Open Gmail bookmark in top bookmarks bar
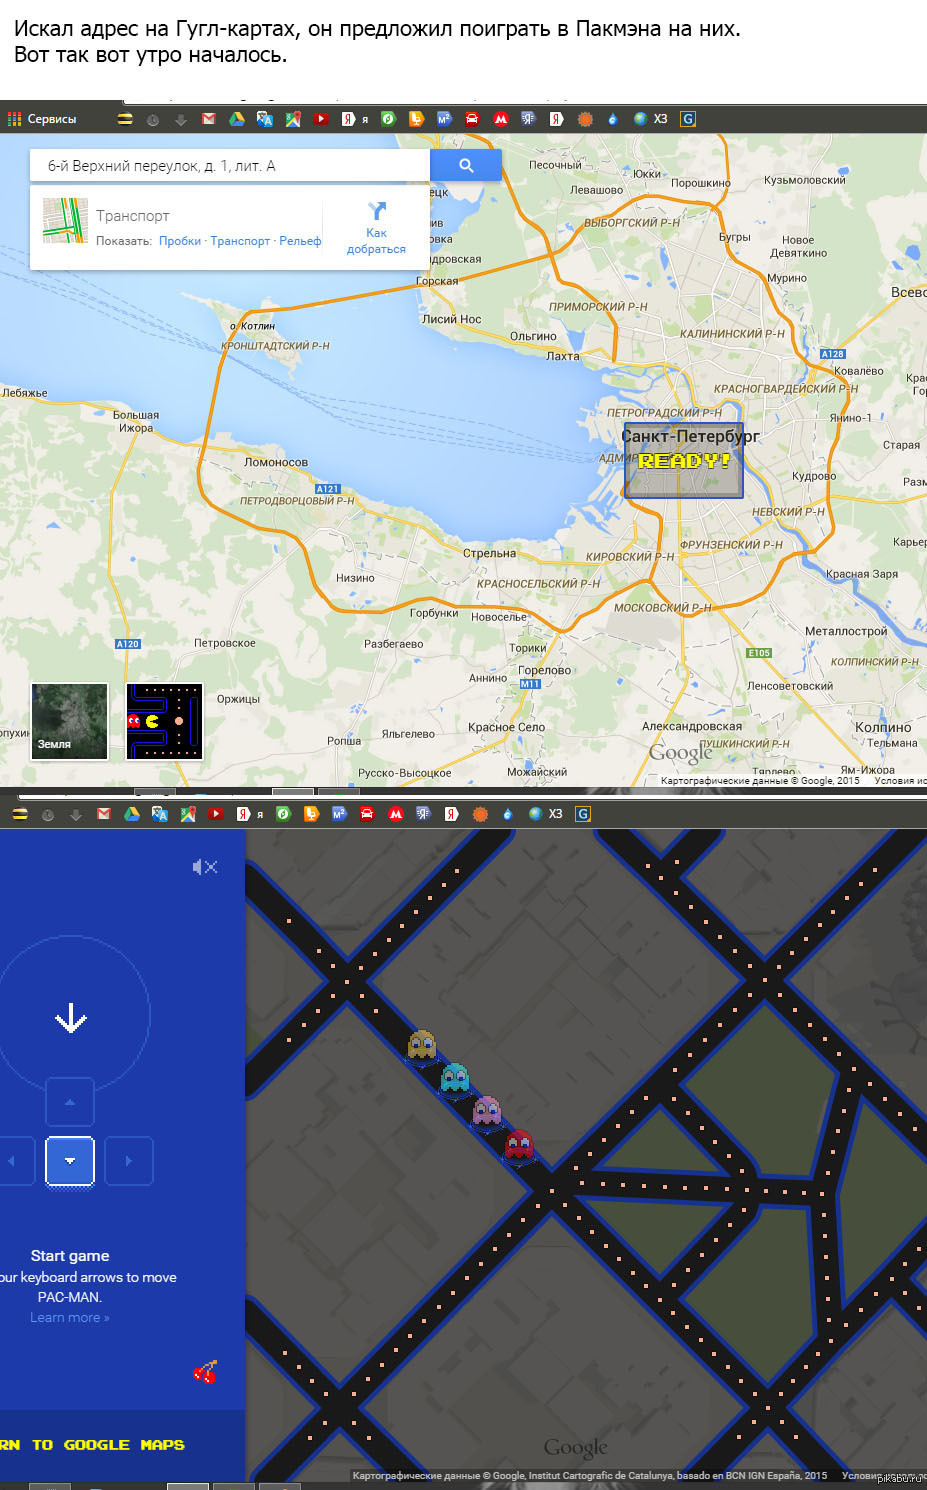 [x=208, y=119]
